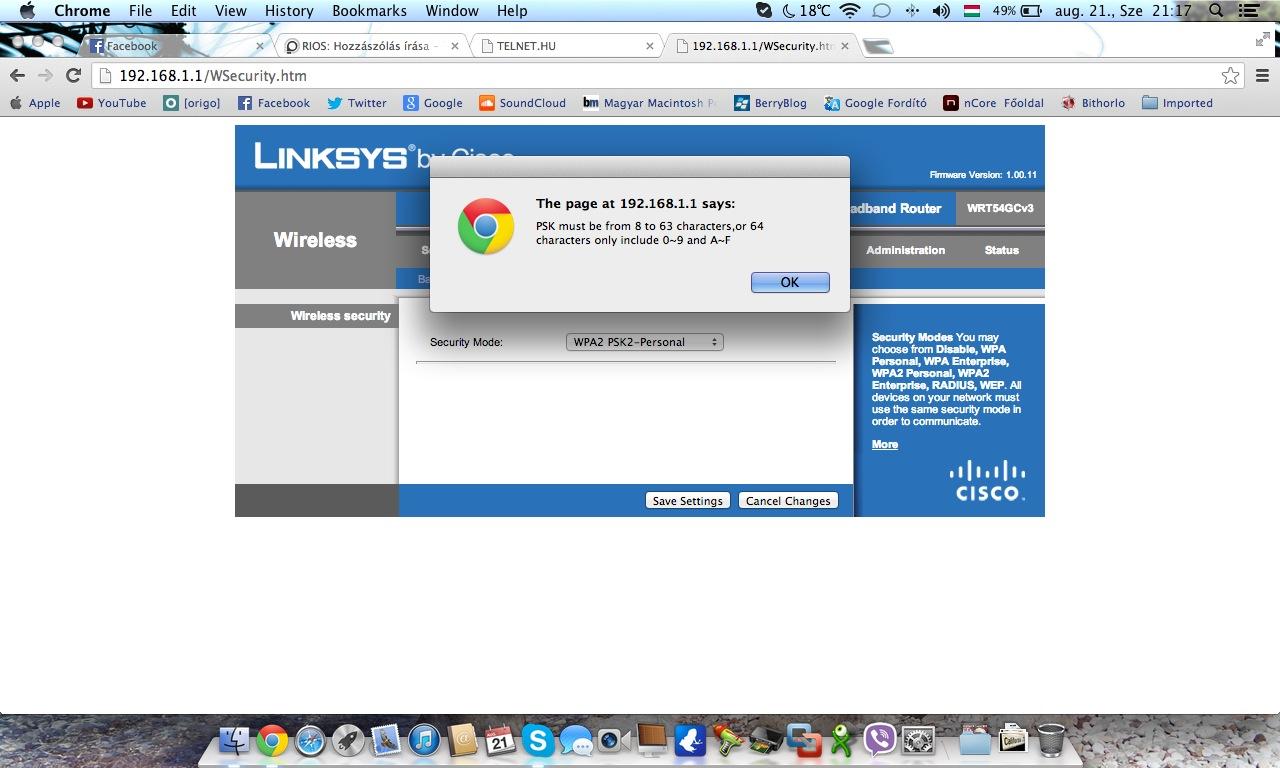1280x768 pixels.
Task: Open the Apple bookmark
Action: [x=35, y=103]
